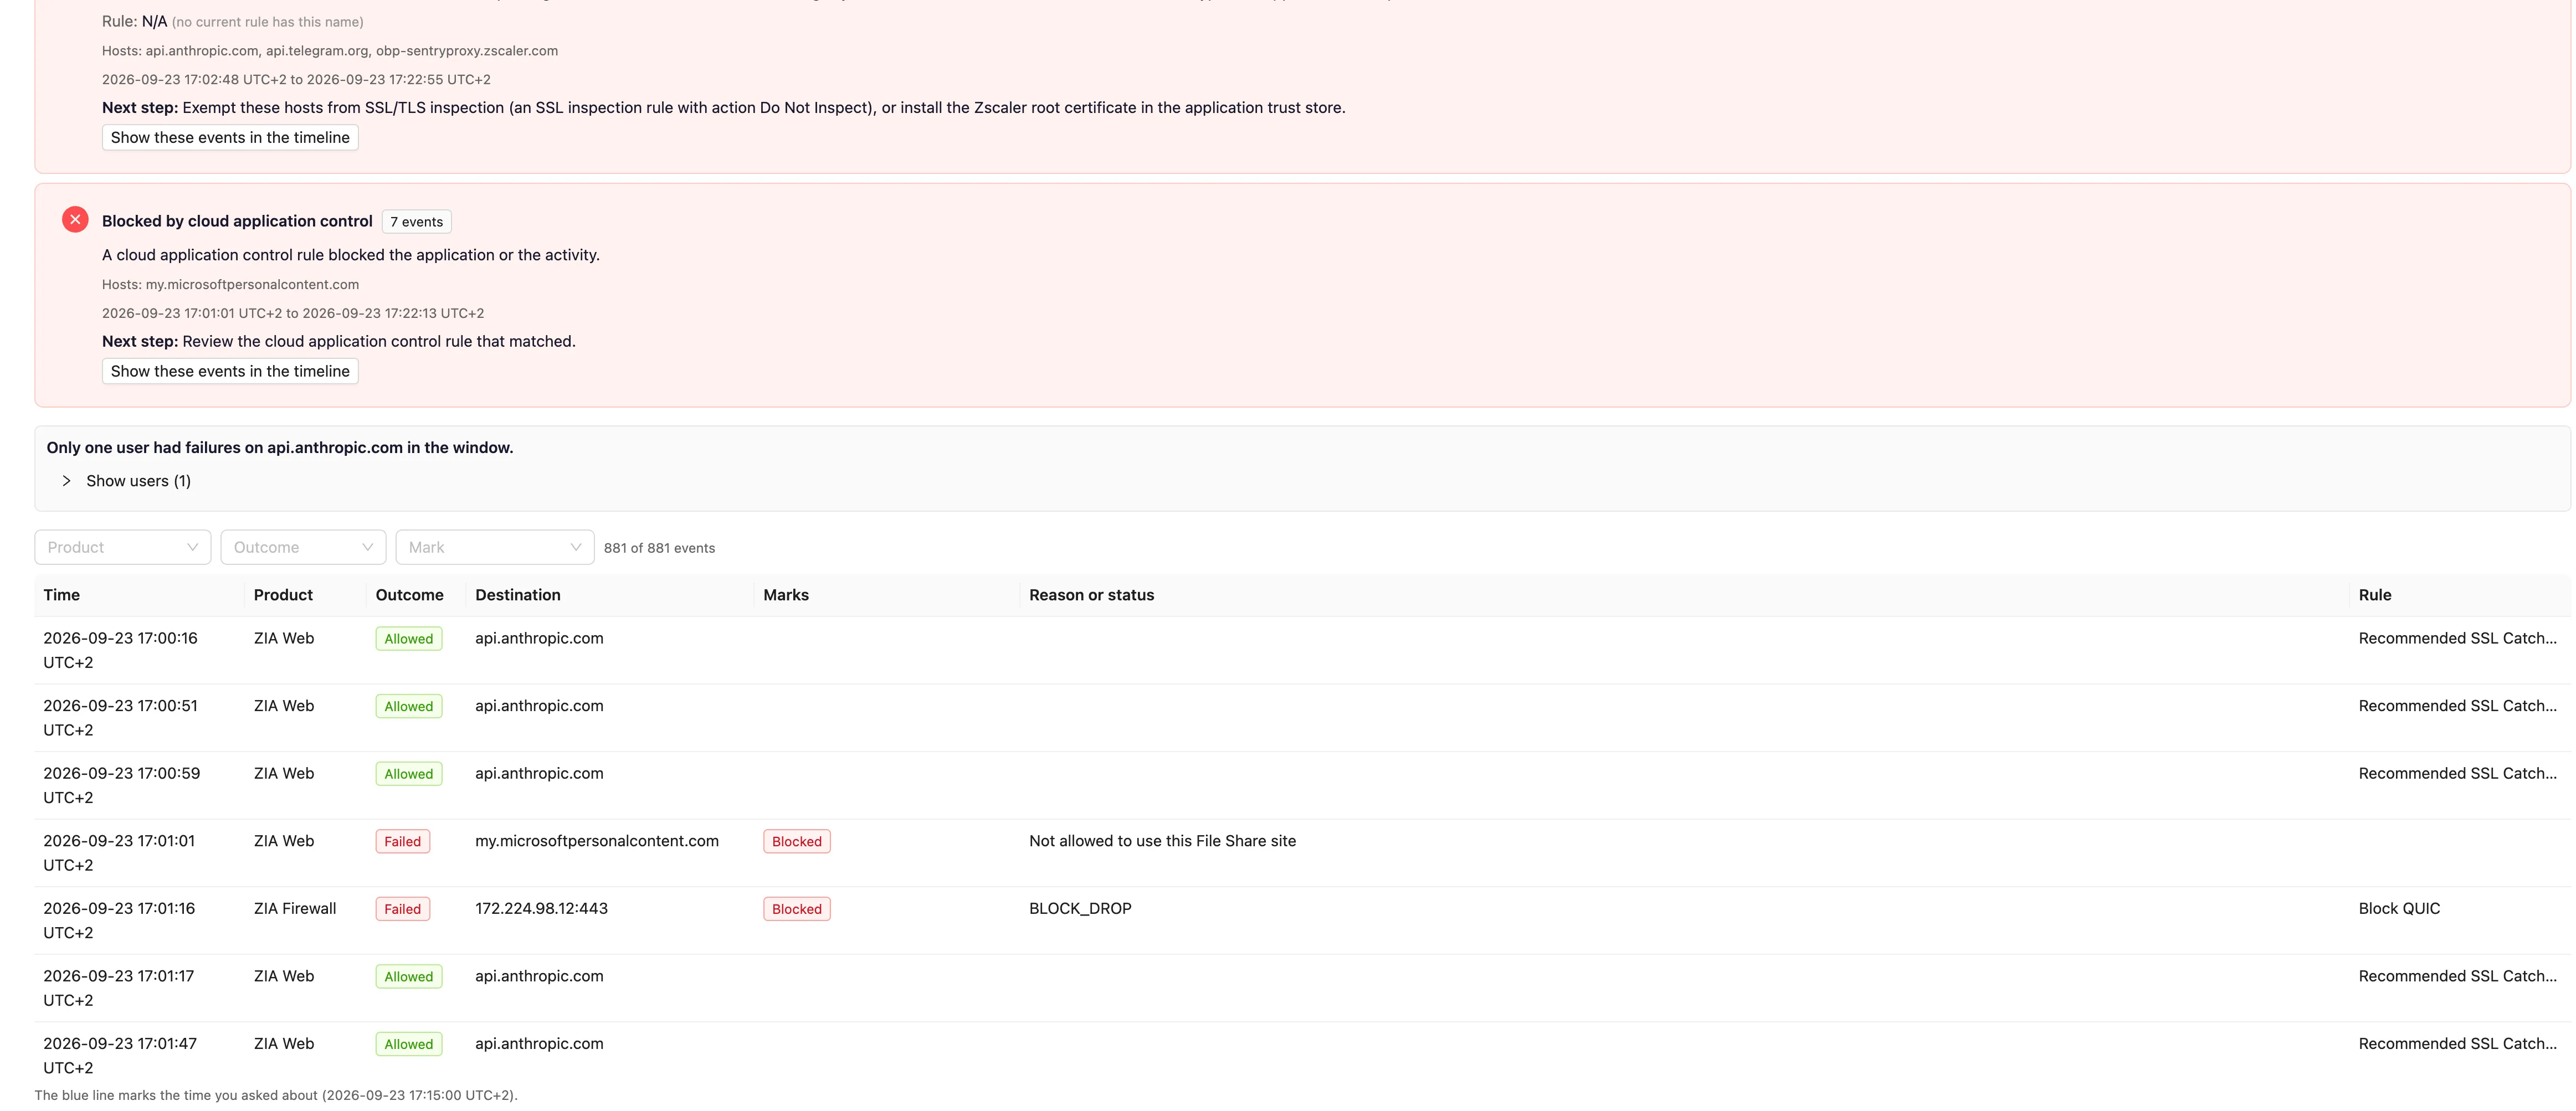Click the BLOCK_DROP reason text
The width and height of the screenshot is (2576, 1111).
[x=1080, y=908]
